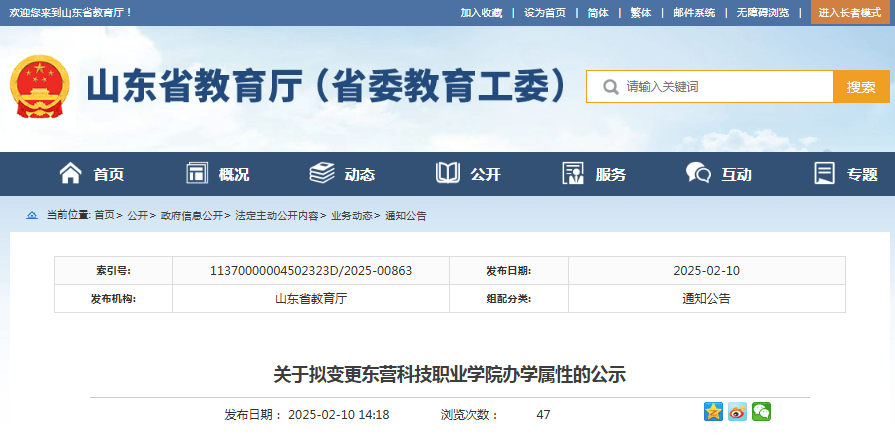Open the 动态 navigation menu item
The width and height of the screenshot is (895, 441).
(360, 175)
